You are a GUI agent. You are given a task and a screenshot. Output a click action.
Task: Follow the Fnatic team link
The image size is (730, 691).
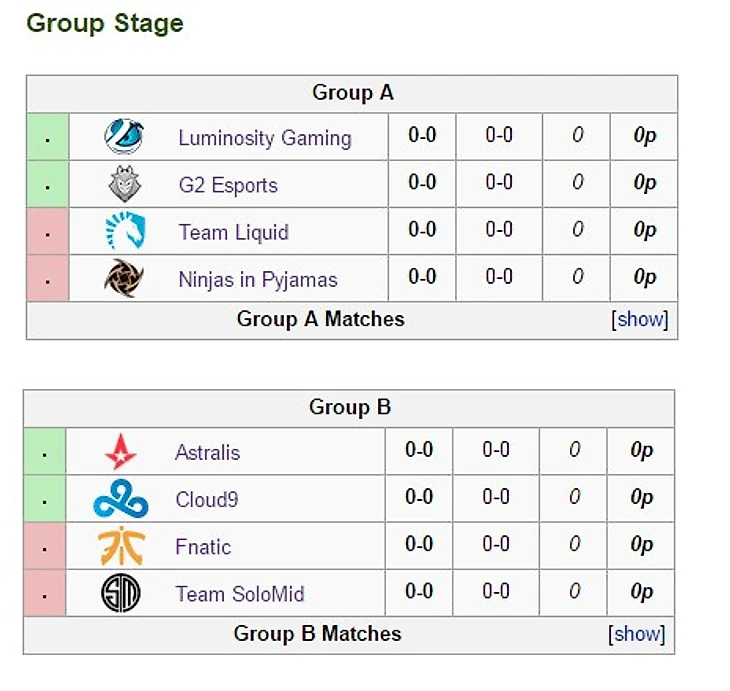[x=203, y=547]
